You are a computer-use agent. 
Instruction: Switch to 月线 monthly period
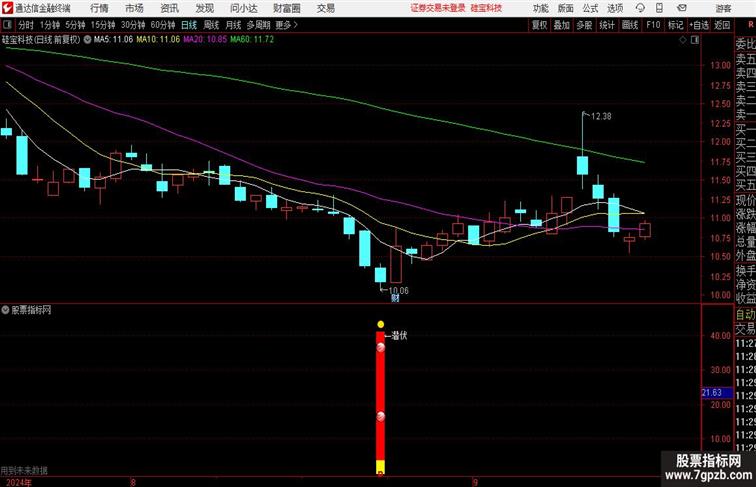point(233,25)
